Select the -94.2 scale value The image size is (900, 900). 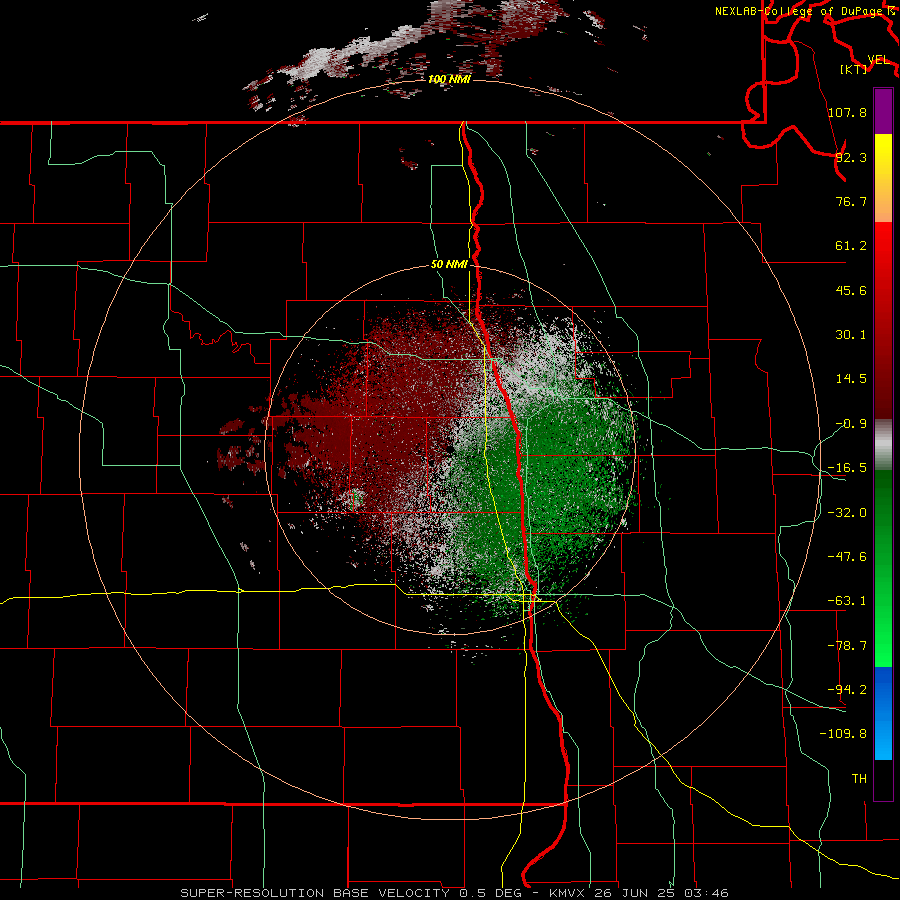tap(847, 690)
